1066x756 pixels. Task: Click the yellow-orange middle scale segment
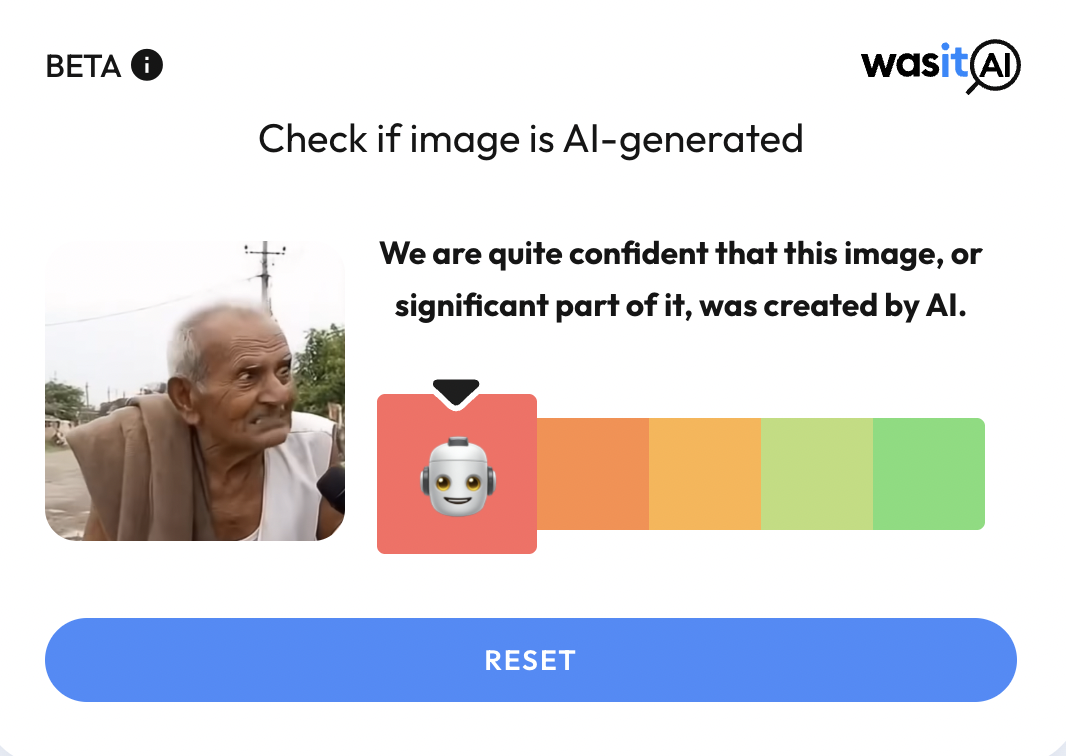click(x=705, y=474)
